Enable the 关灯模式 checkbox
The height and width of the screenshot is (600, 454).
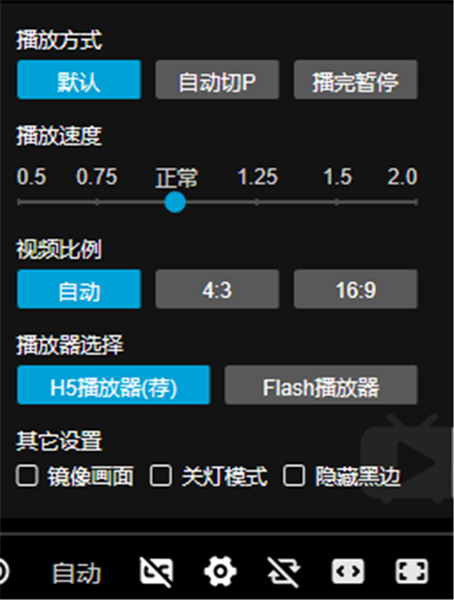click(x=160, y=476)
